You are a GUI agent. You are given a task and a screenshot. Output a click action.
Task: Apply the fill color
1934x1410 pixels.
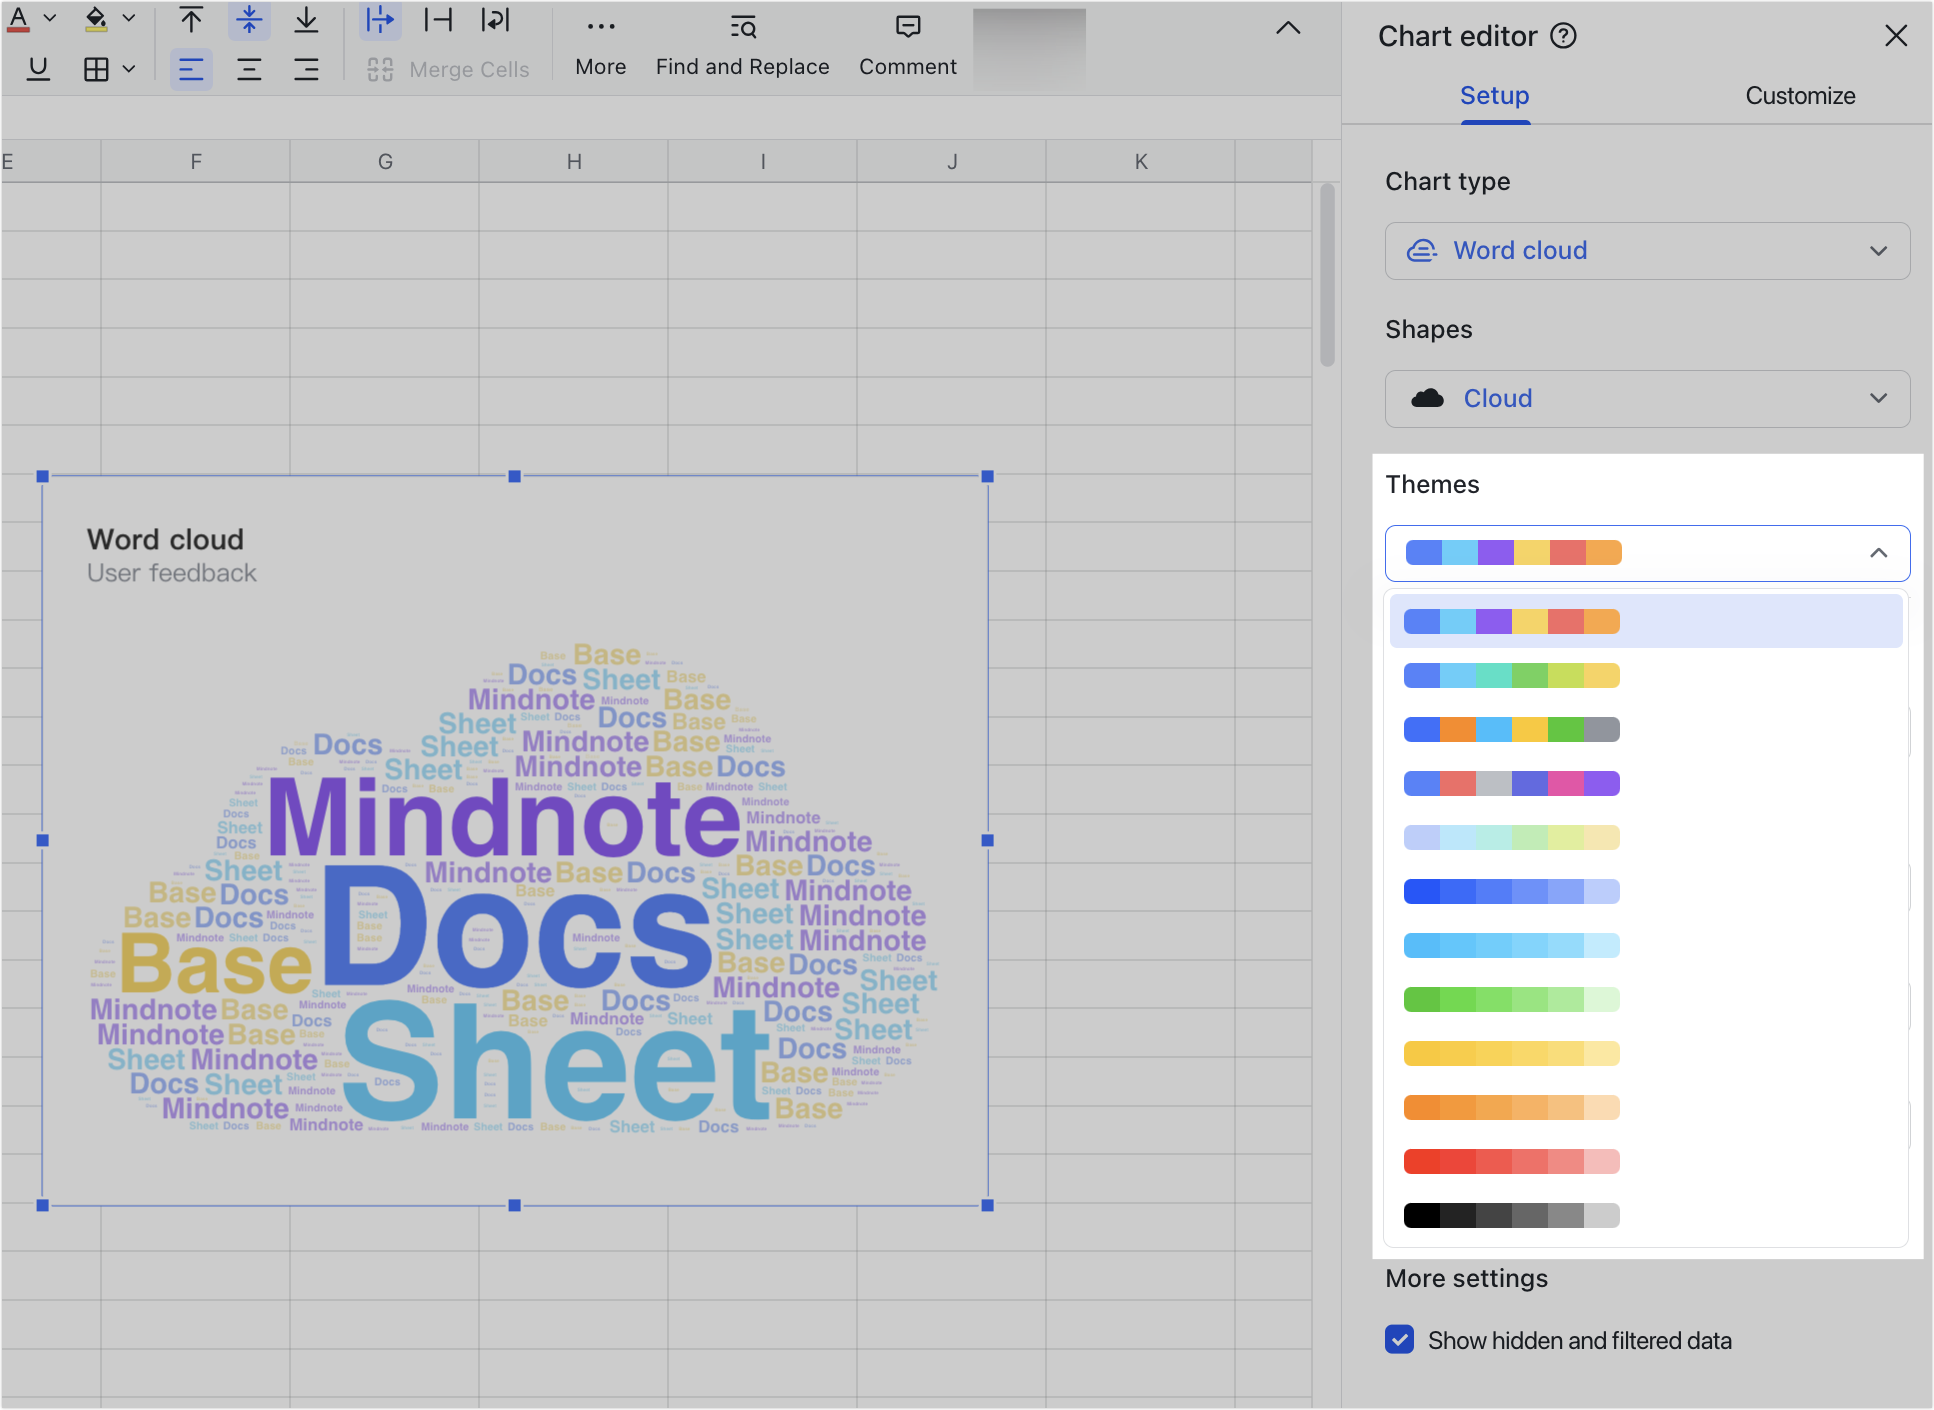(95, 17)
